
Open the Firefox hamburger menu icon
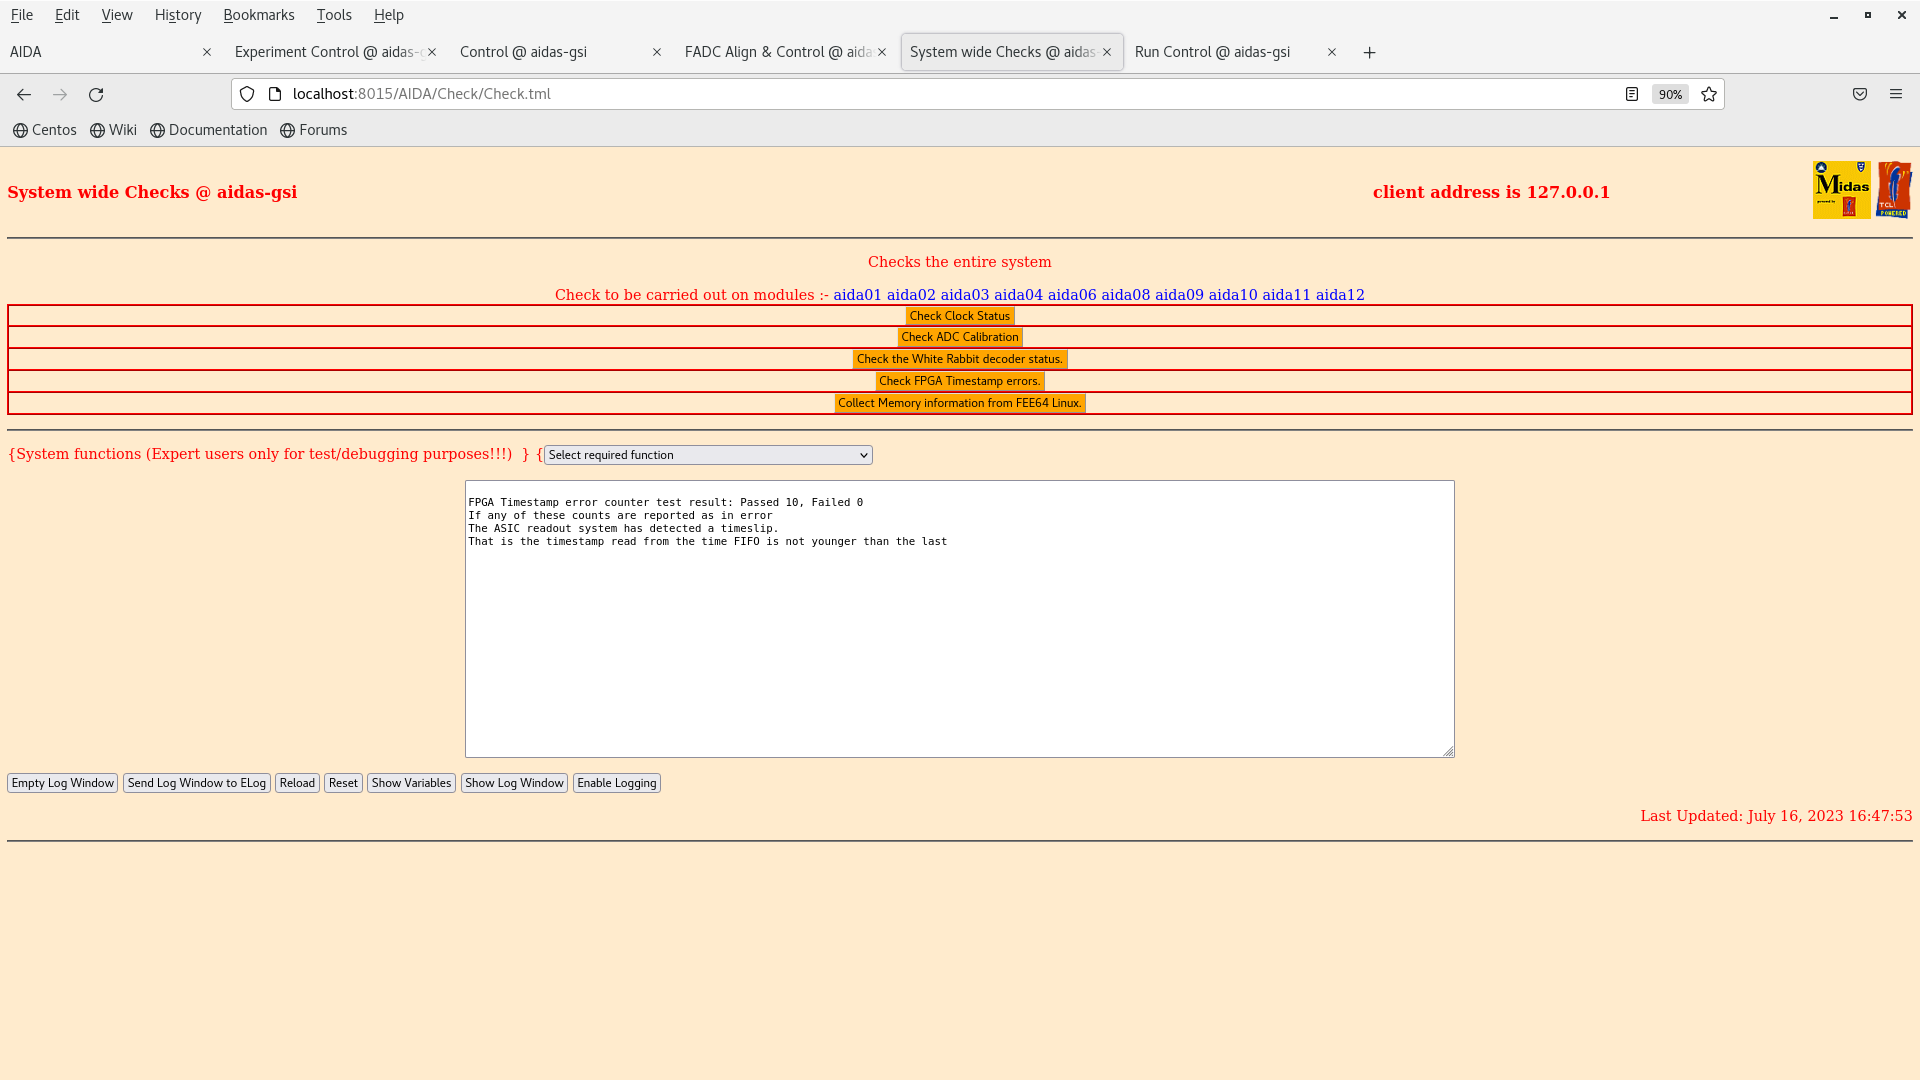pyautogui.click(x=1896, y=94)
